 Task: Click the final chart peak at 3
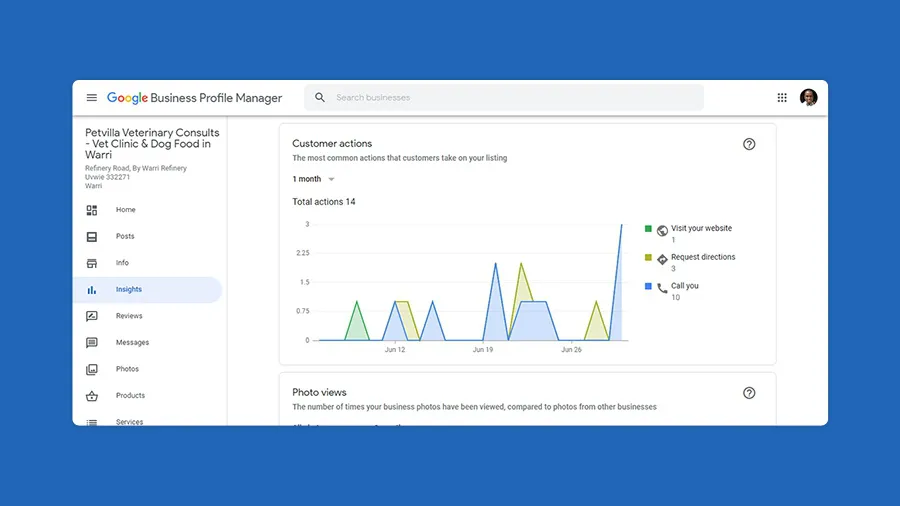pyautogui.click(x=621, y=225)
